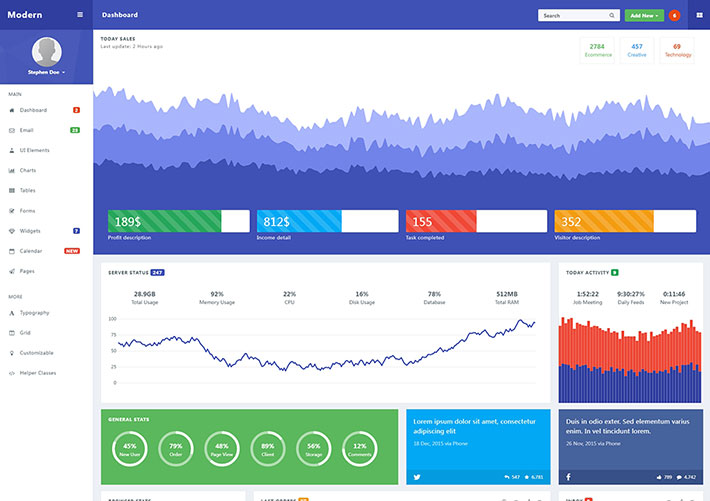Click the search magnifier icon

pyautogui.click(x=612, y=16)
